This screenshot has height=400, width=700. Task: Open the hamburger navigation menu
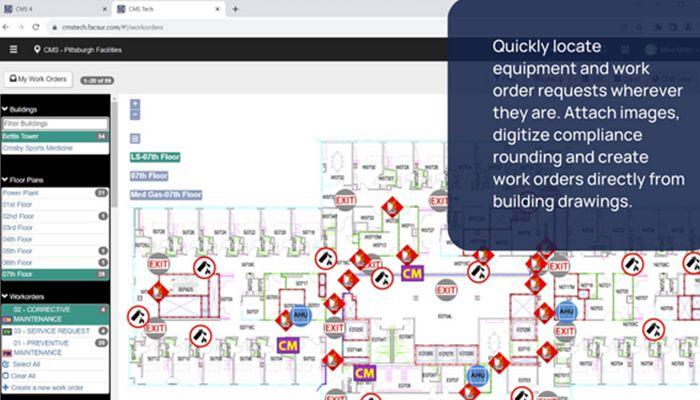pos(13,50)
